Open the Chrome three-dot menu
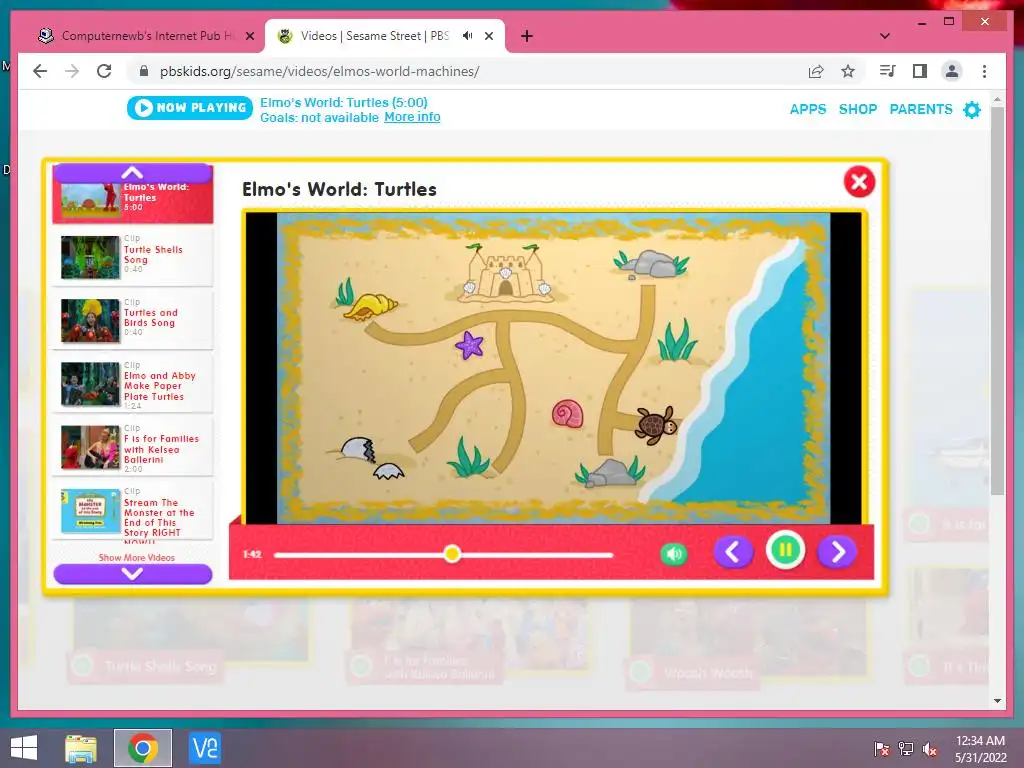1024x768 pixels. (x=984, y=71)
